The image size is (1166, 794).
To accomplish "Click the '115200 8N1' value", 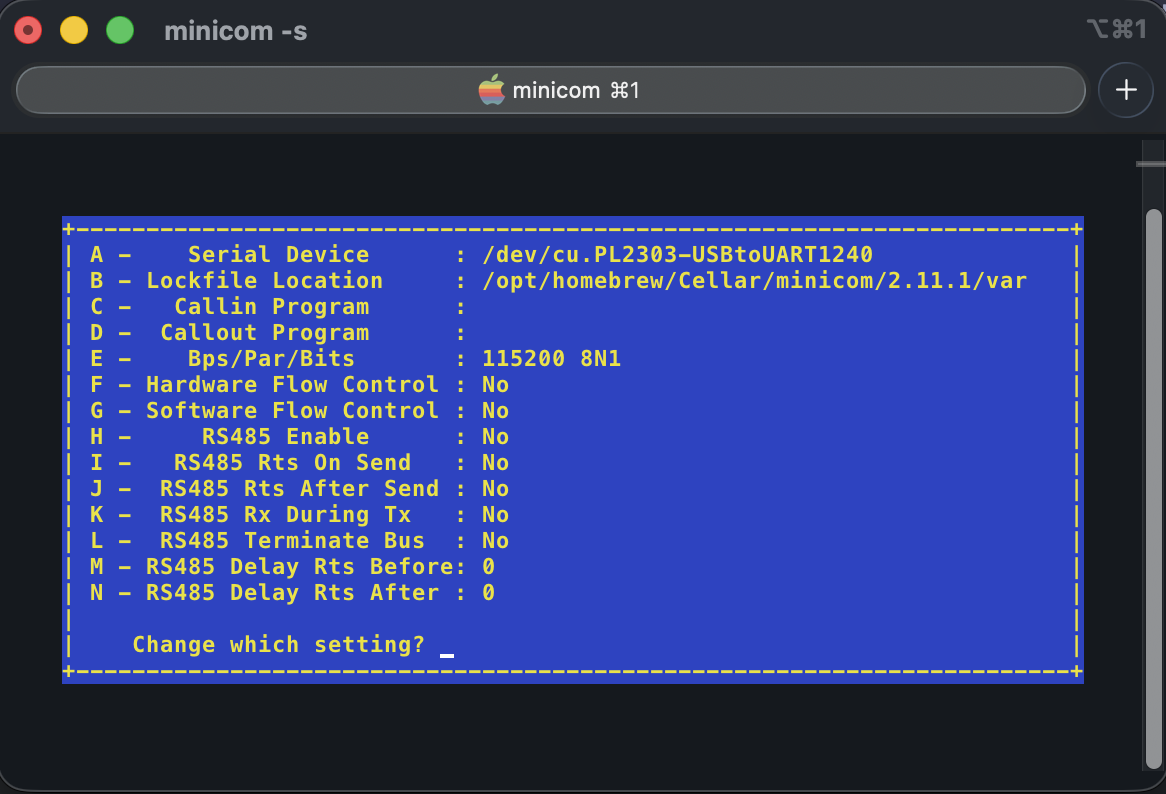I will [x=551, y=358].
